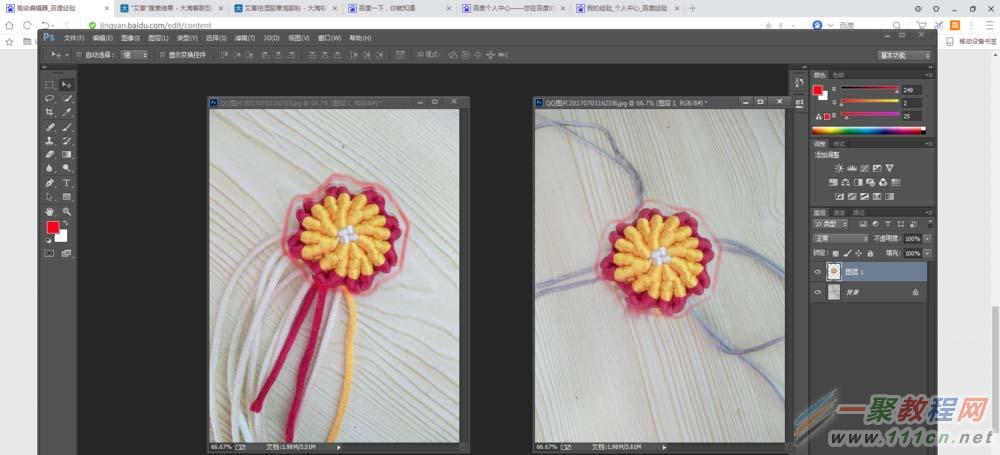This screenshot has height=455, width=1000.
Task: Select the Pen tool
Action: click(x=50, y=183)
